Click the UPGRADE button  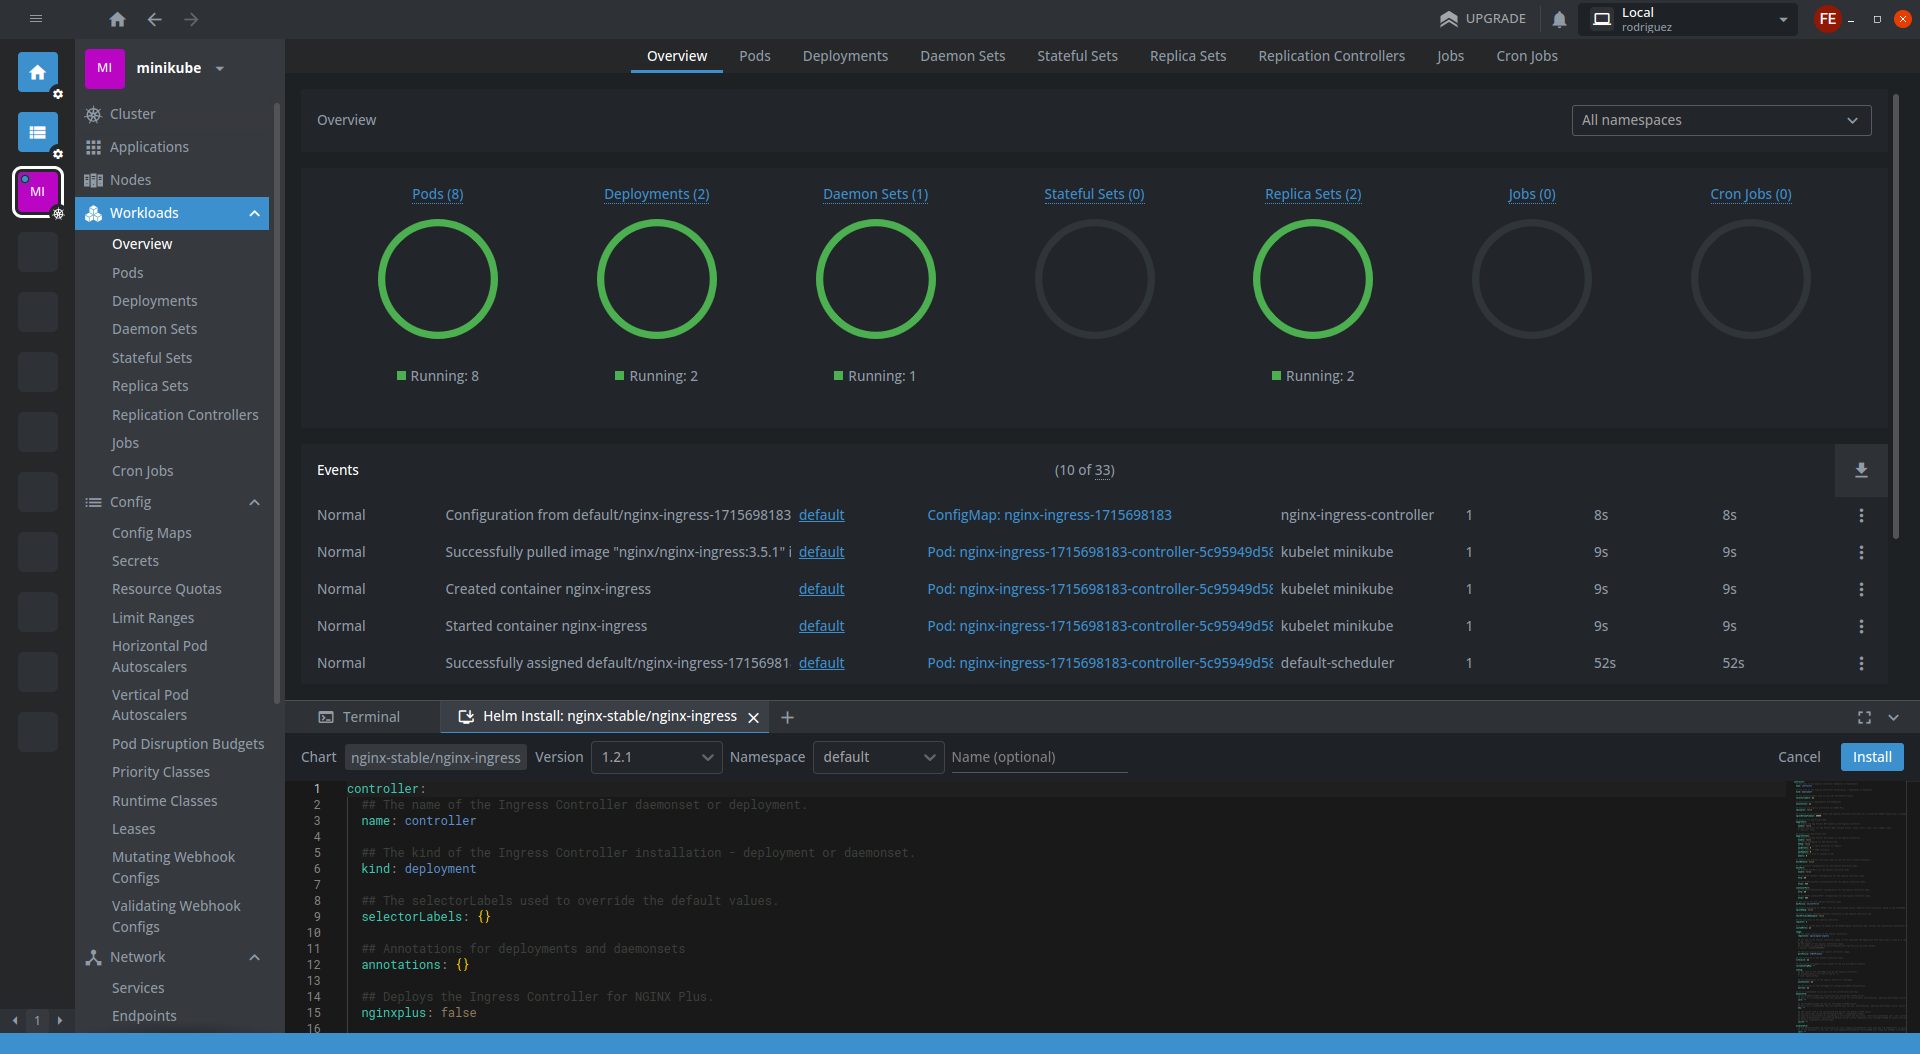point(1483,19)
